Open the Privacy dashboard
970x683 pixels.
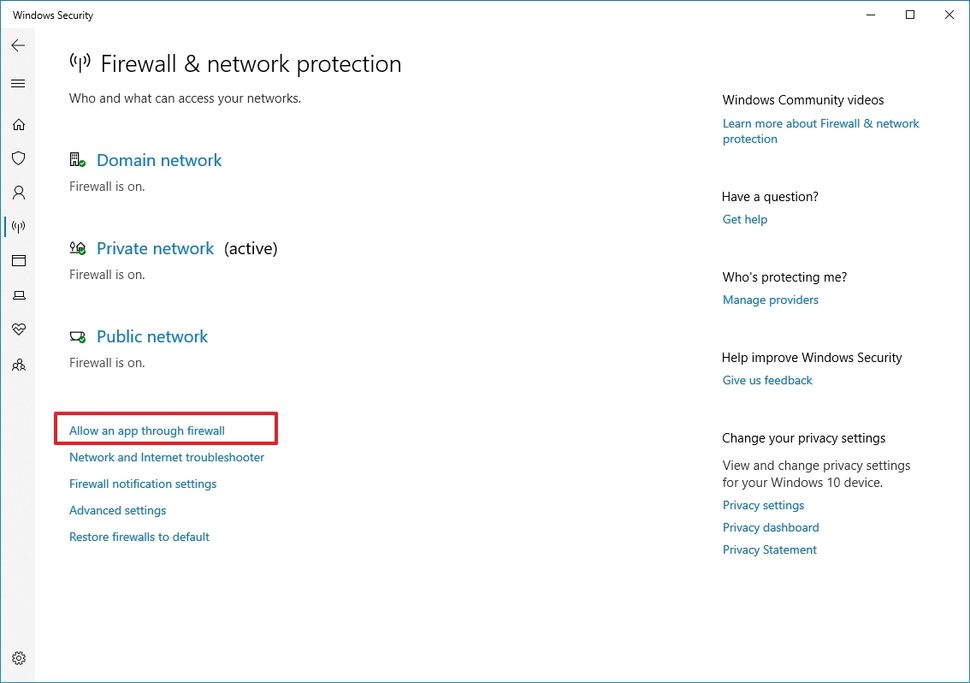(770, 527)
